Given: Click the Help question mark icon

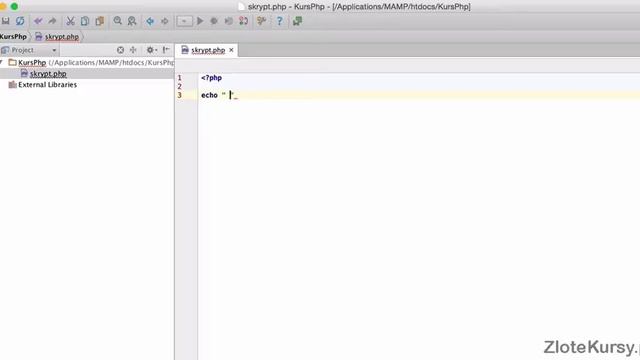Looking at the screenshot, I should (280, 21).
